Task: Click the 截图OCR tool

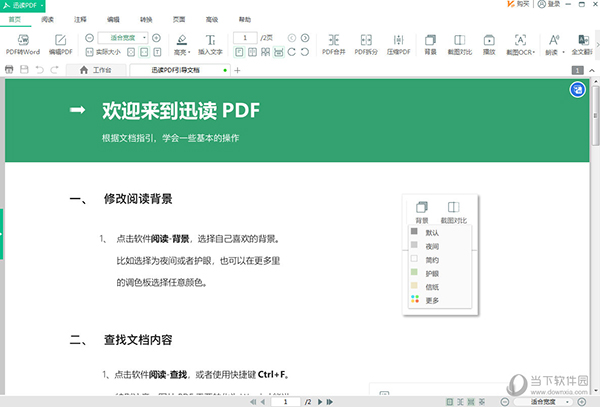Action: [520, 44]
